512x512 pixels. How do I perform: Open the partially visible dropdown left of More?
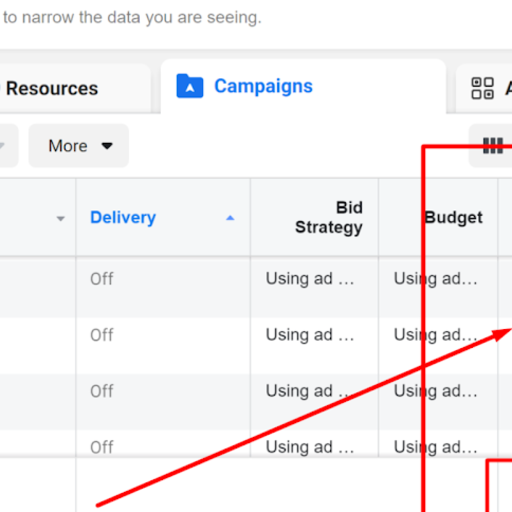point(7,146)
